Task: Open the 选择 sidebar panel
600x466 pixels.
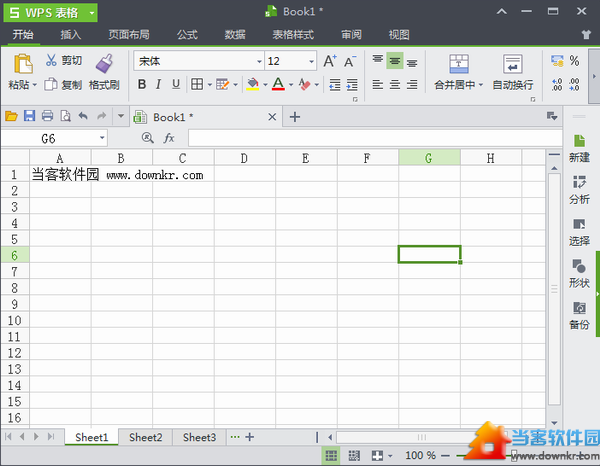Action: (x=579, y=232)
